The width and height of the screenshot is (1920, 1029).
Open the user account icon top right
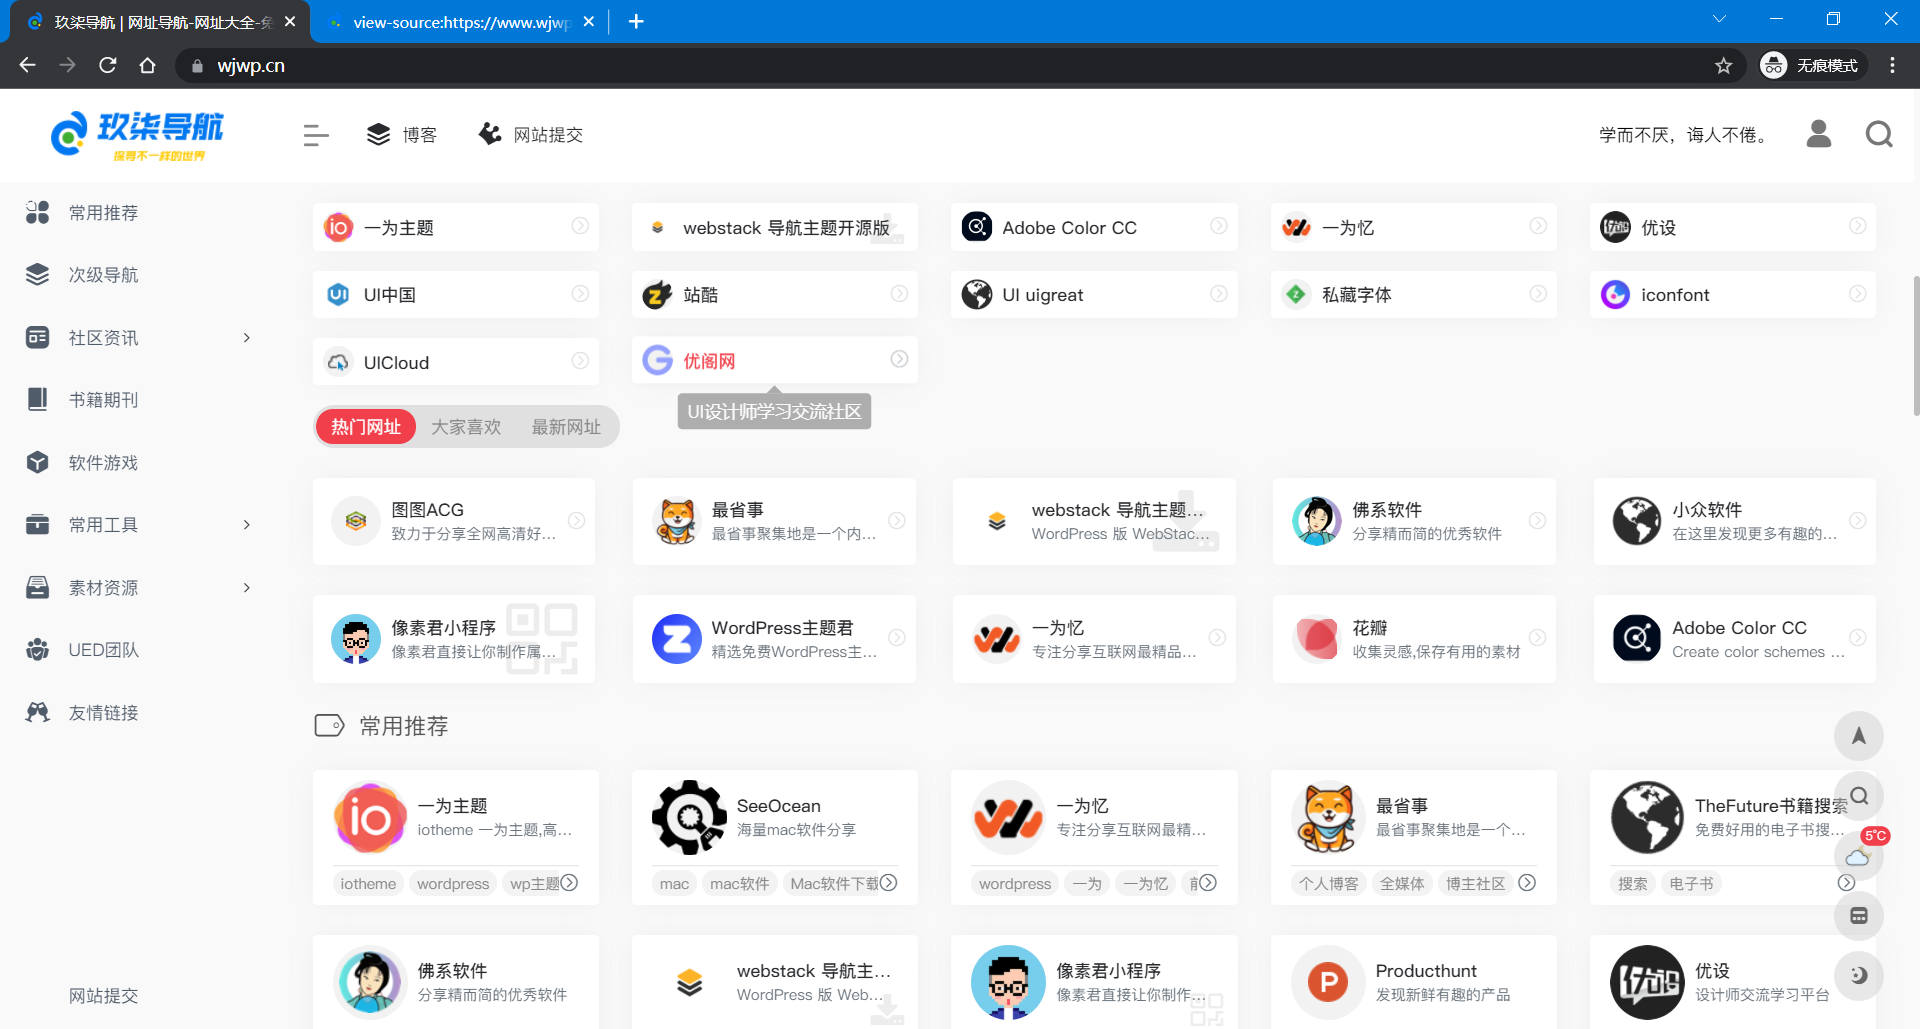point(1819,134)
